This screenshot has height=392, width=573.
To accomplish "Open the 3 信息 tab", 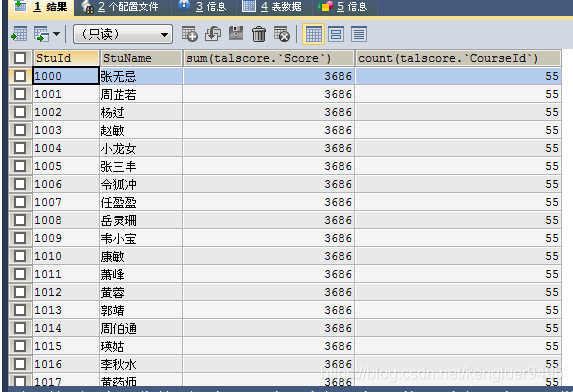I will tap(204, 7).
